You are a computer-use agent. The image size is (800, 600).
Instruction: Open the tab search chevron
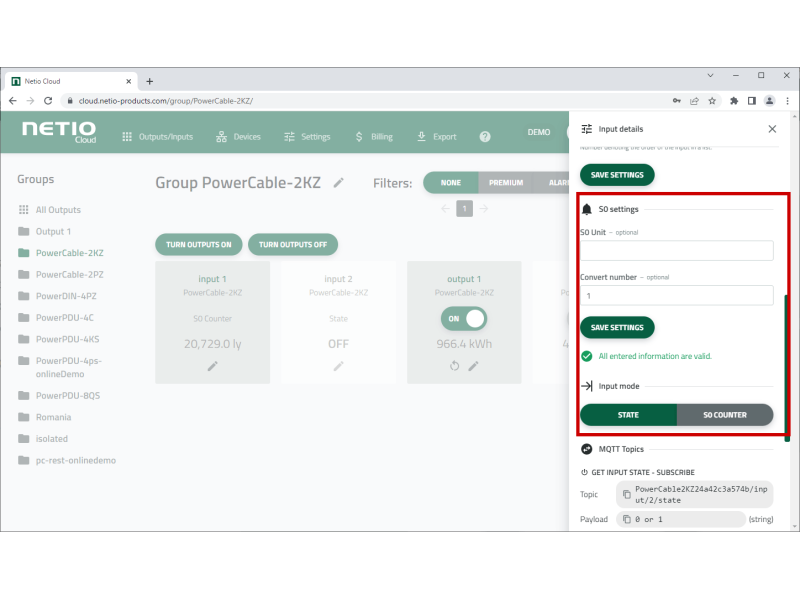click(710, 76)
